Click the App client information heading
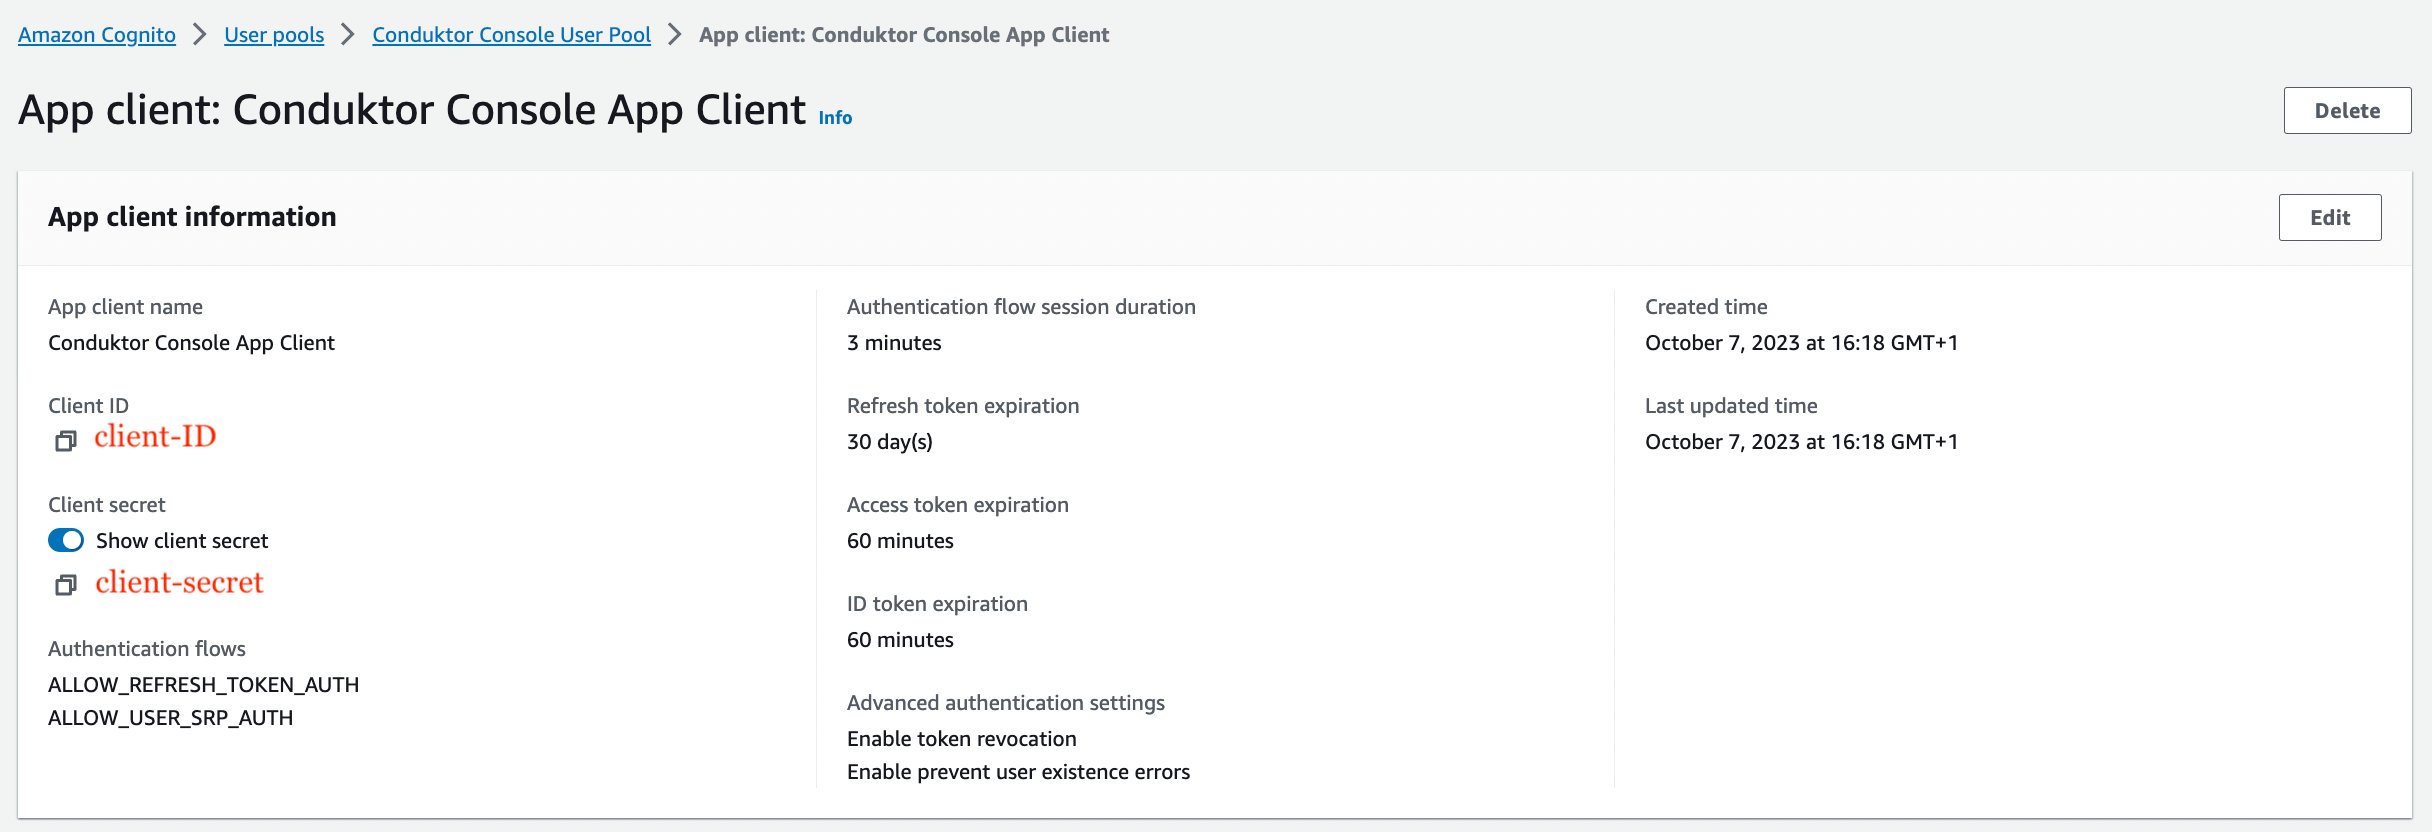The height and width of the screenshot is (832, 2432). click(192, 217)
